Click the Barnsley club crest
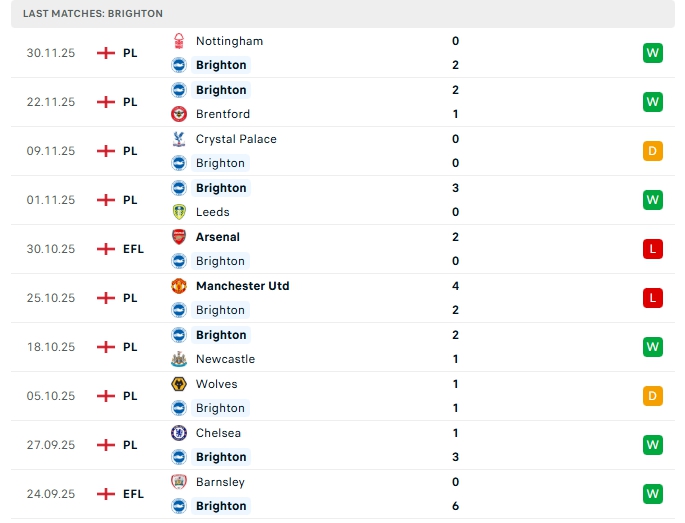The image size is (685, 523). click(x=178, y=482)
